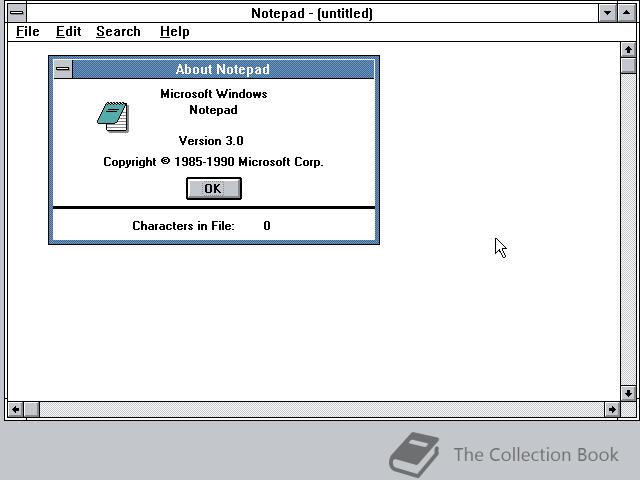Minimize the Notepad window
This screenshot has width=640, height=480.
(x=607, y=13)
